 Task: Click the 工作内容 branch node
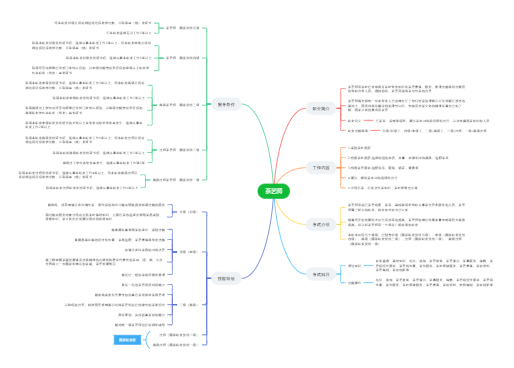[321, 168]
